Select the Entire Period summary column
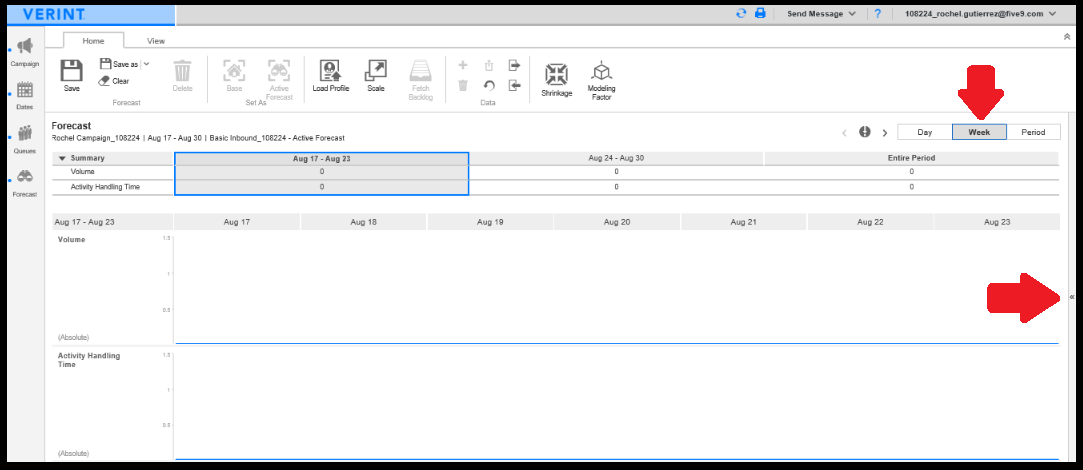1083x470 pixels. (x=911, y=158)
